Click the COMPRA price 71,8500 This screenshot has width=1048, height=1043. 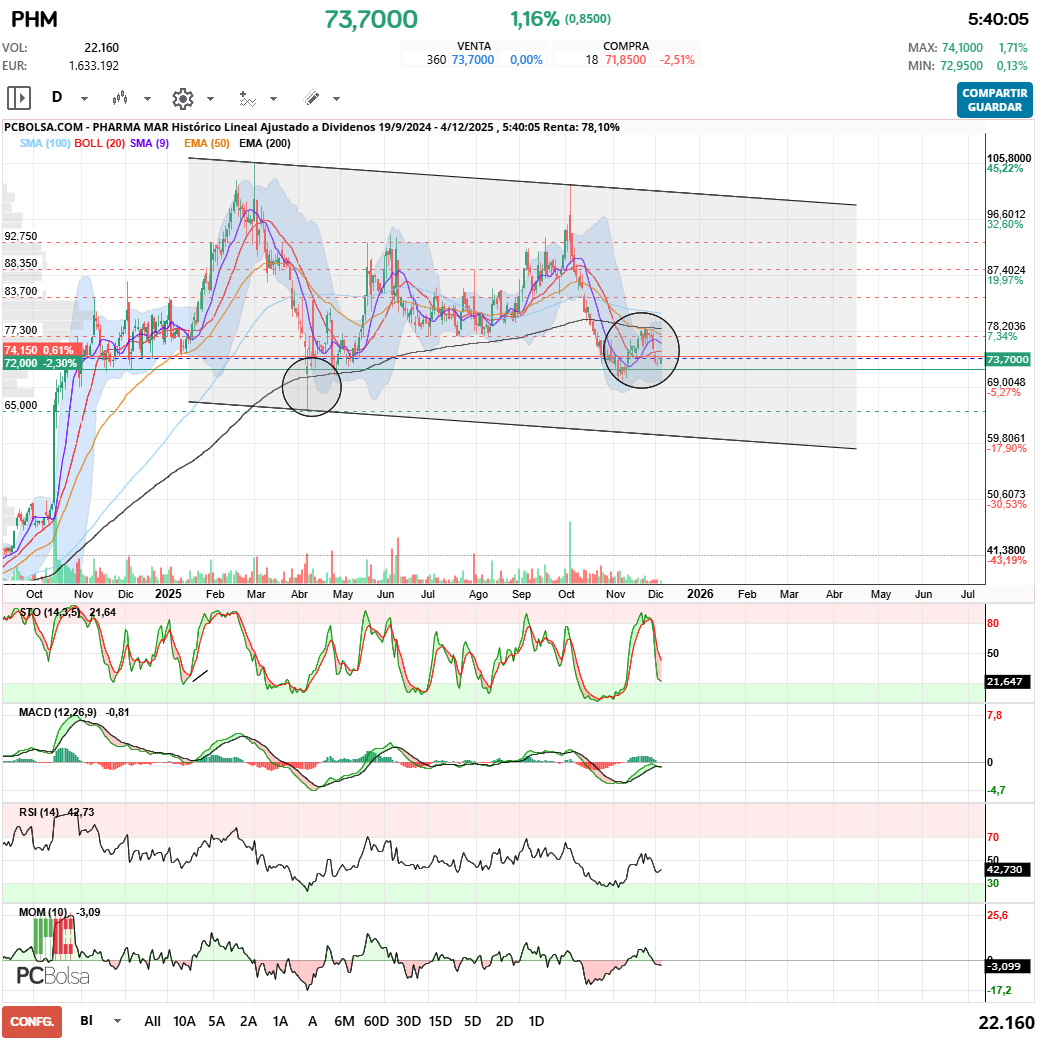pyautogui.click(x=626, y=59)
